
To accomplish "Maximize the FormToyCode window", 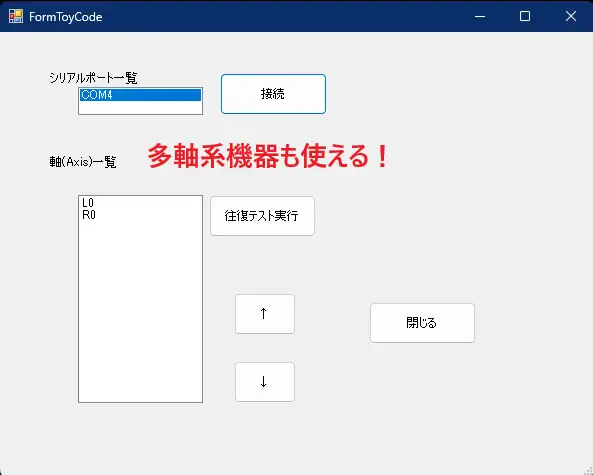I will pos(525,16).
